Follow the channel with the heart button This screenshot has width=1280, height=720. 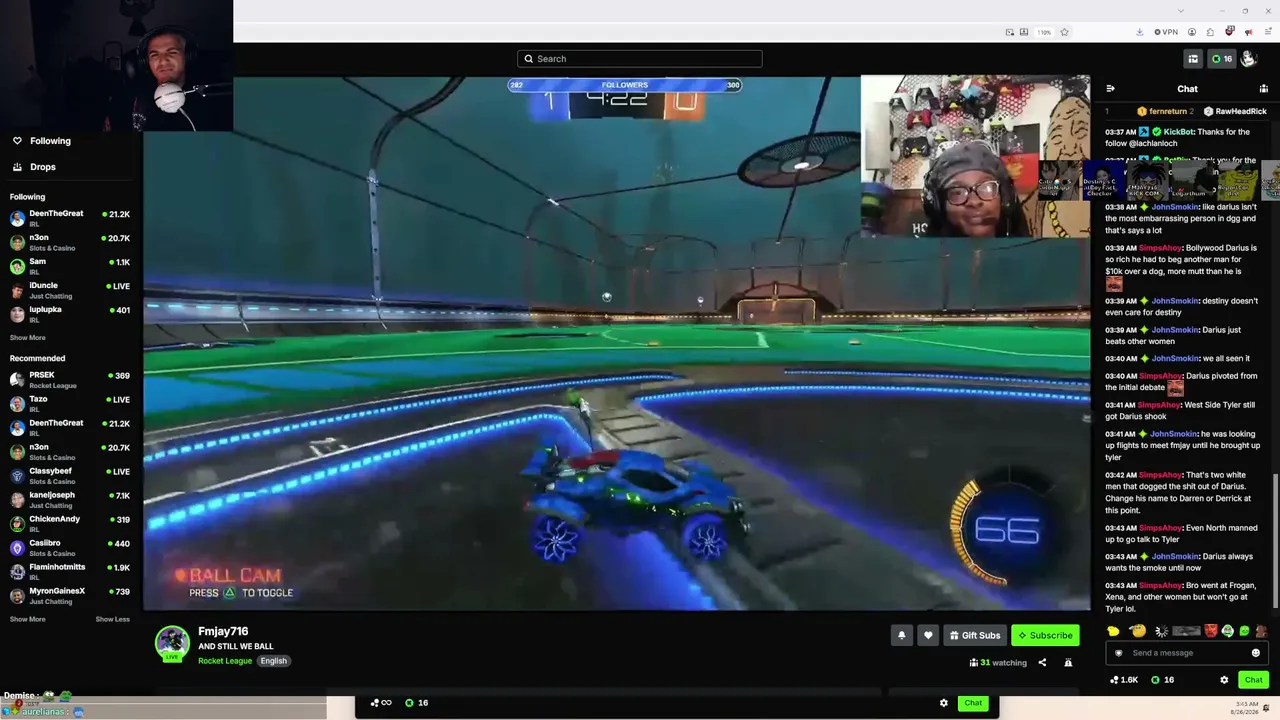point(928,635)
